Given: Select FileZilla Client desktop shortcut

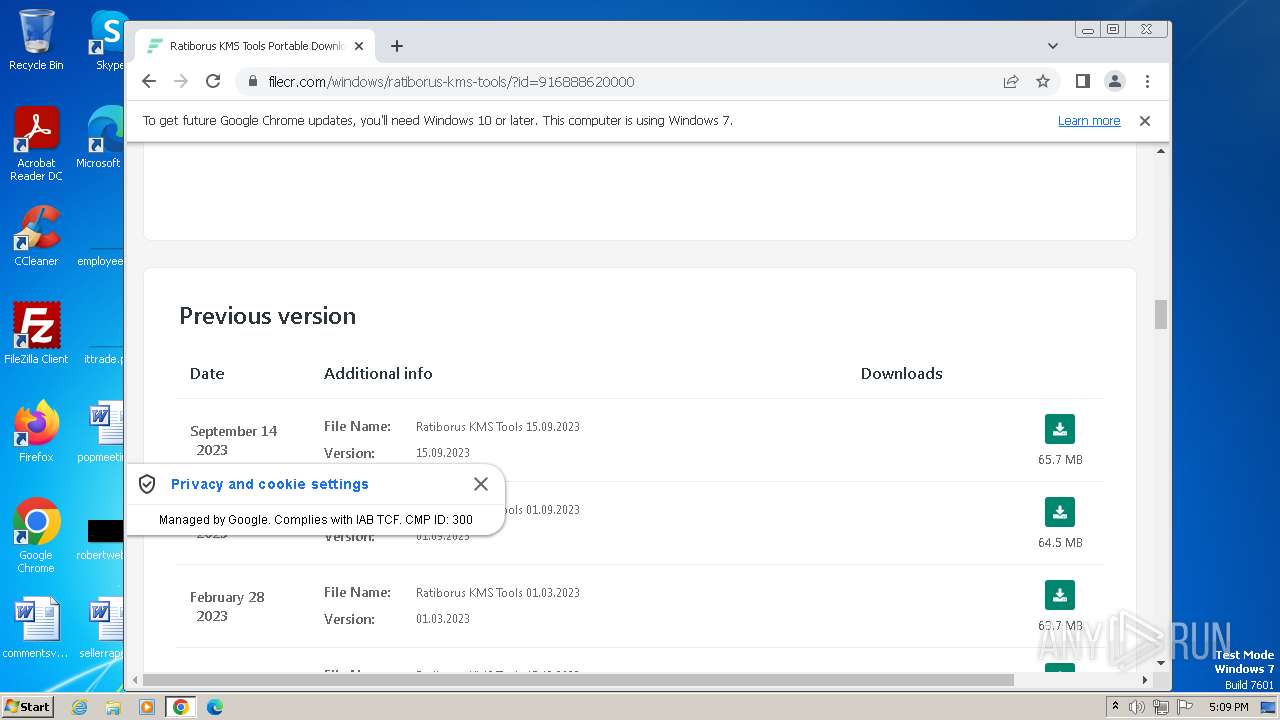Looking at the screenshot, I should point(36,333).
